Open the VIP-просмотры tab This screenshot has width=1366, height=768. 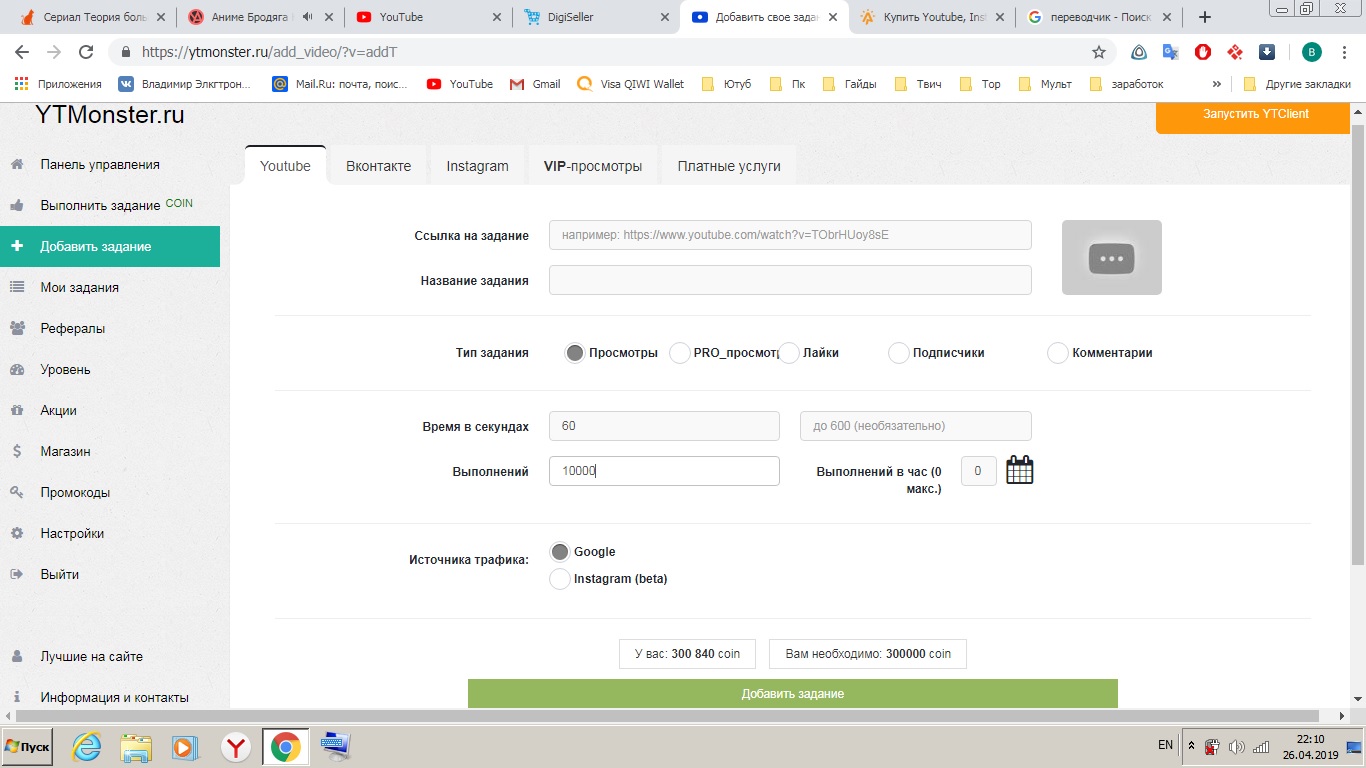click(x=593, y=166)
